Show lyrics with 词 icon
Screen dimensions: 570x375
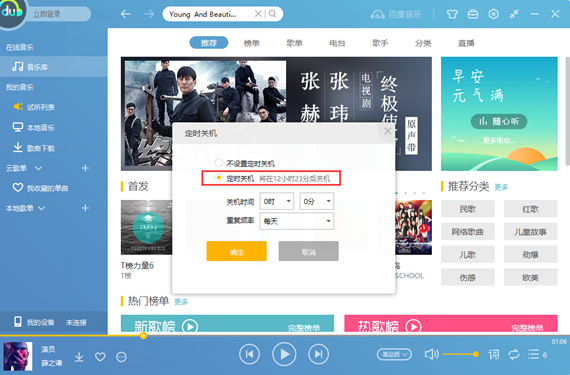494,354
